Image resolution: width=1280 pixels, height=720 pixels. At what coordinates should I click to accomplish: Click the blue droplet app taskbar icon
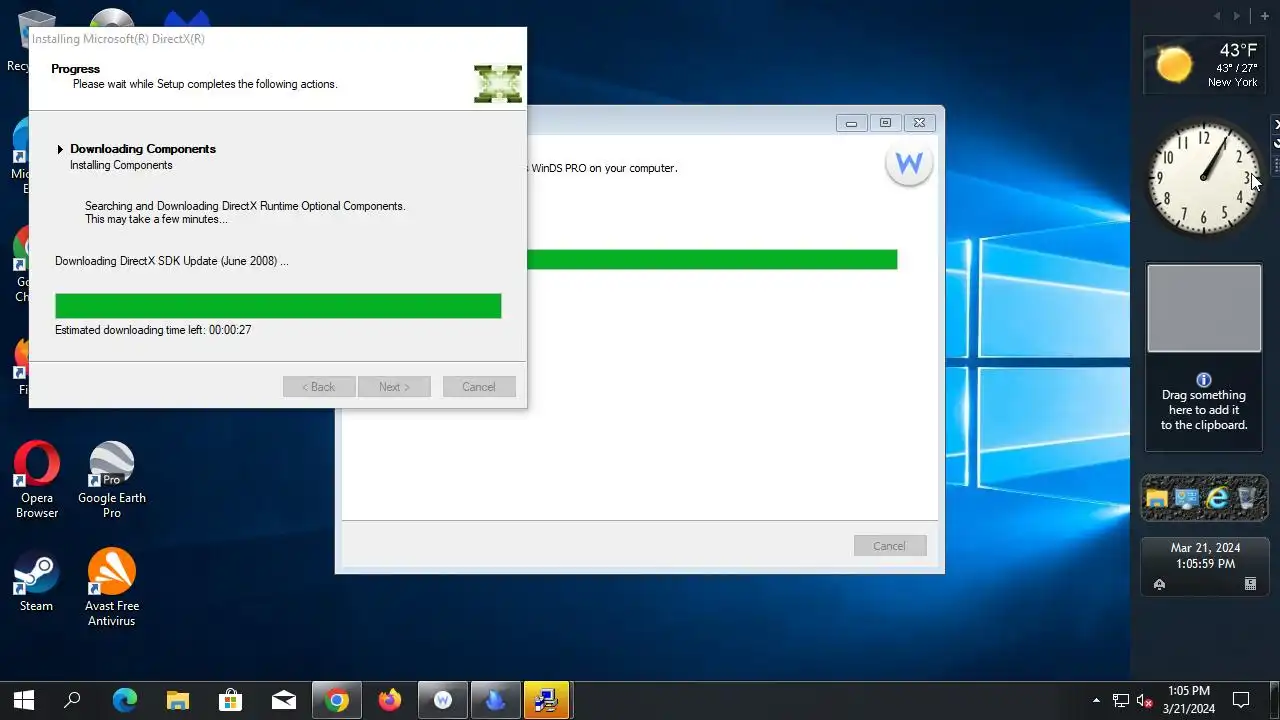(x=496, y=700)
